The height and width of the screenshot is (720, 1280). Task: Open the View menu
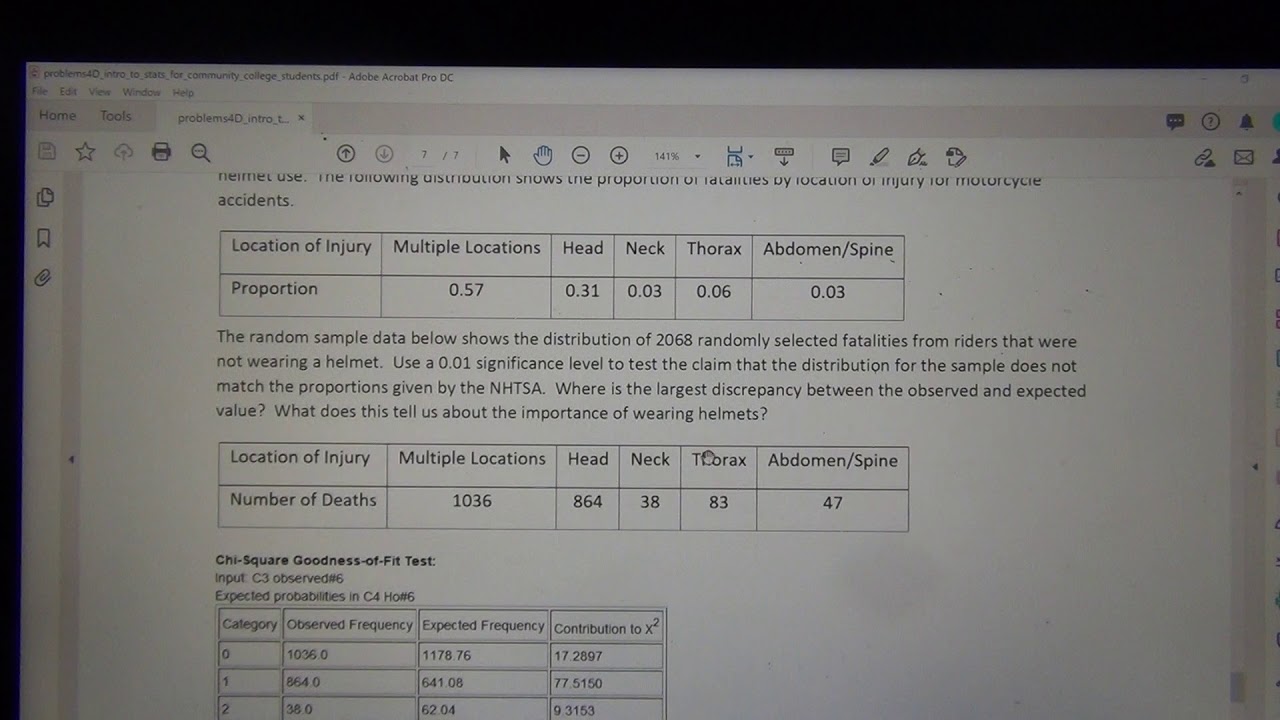[x=100, y=92]
